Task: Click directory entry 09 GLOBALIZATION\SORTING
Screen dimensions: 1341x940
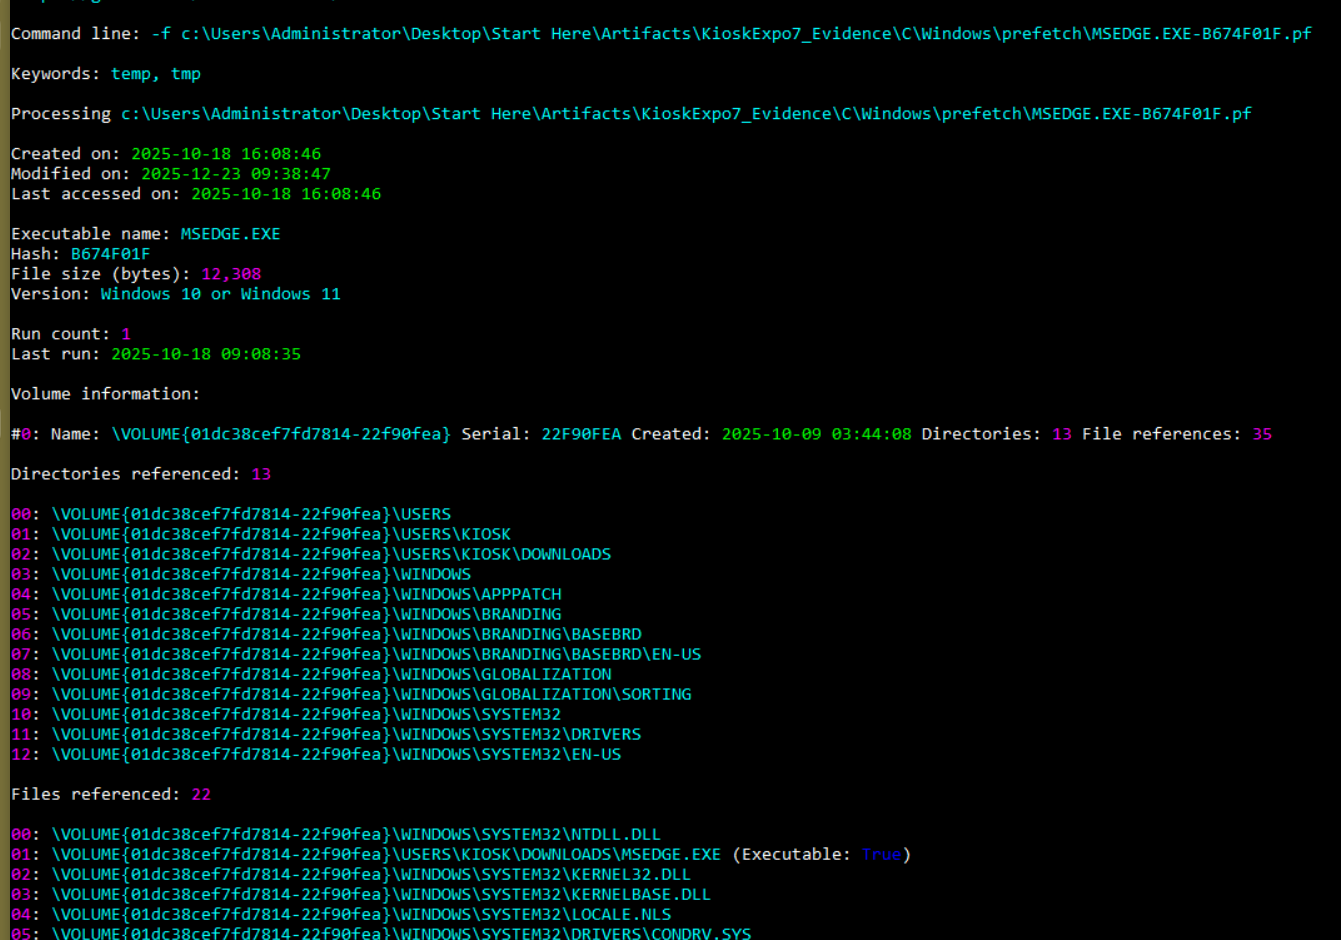Action: [351, 694]
